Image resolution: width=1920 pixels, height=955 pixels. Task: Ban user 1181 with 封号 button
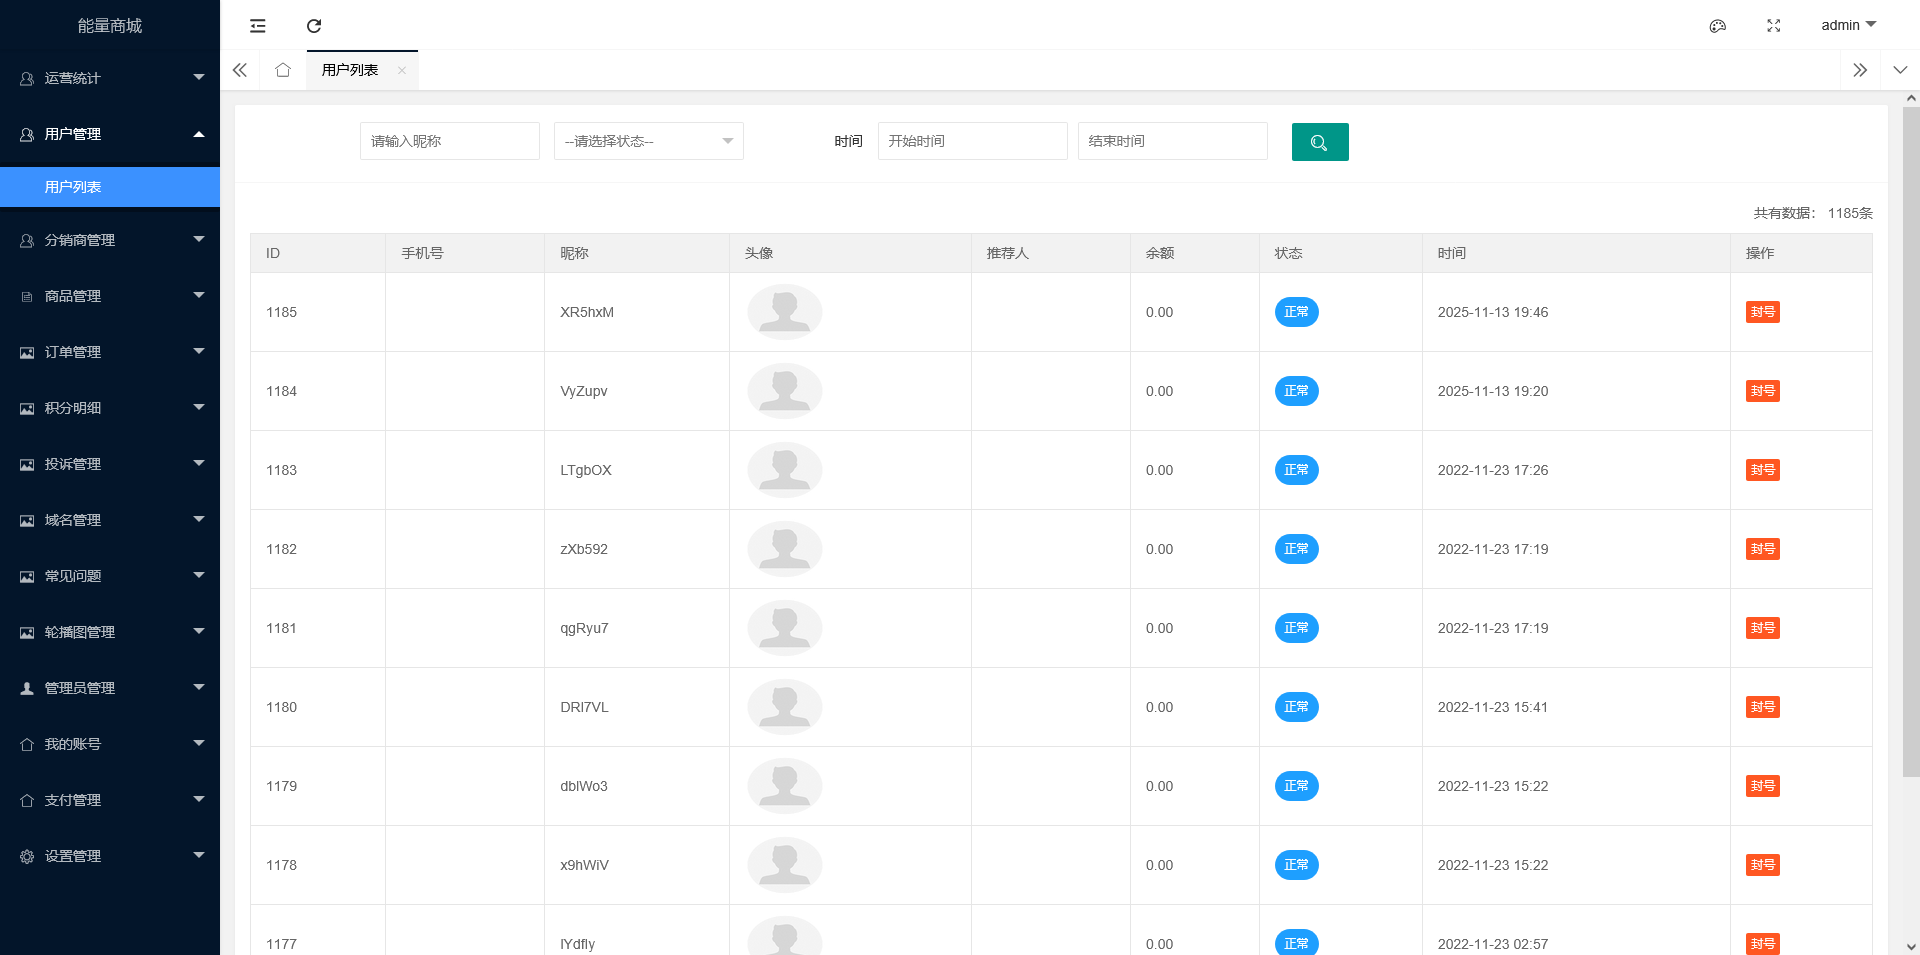pos(1763,628)
